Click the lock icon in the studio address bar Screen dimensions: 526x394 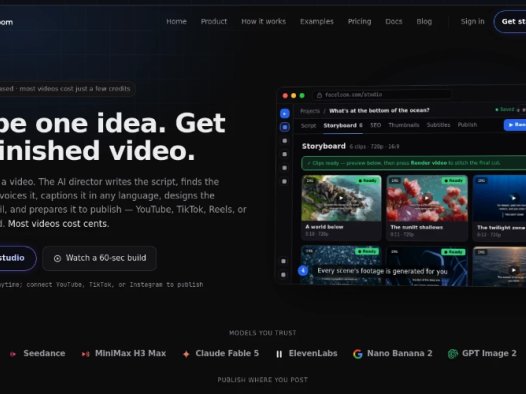pos(319,95)
